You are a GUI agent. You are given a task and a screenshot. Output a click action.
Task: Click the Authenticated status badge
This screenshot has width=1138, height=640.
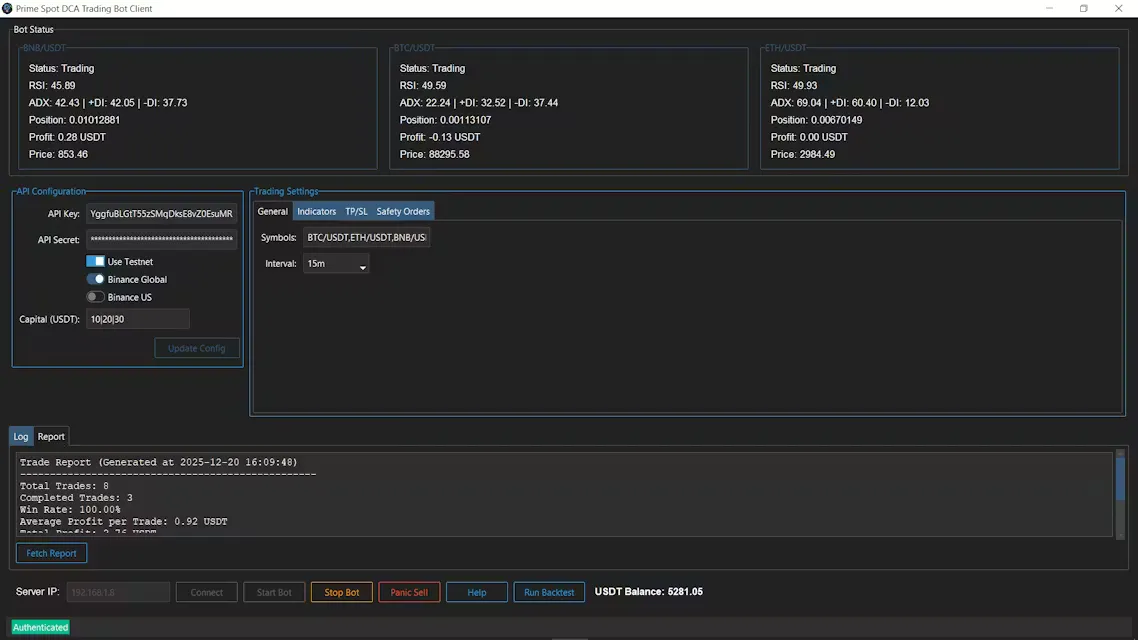tap(41, 628)
